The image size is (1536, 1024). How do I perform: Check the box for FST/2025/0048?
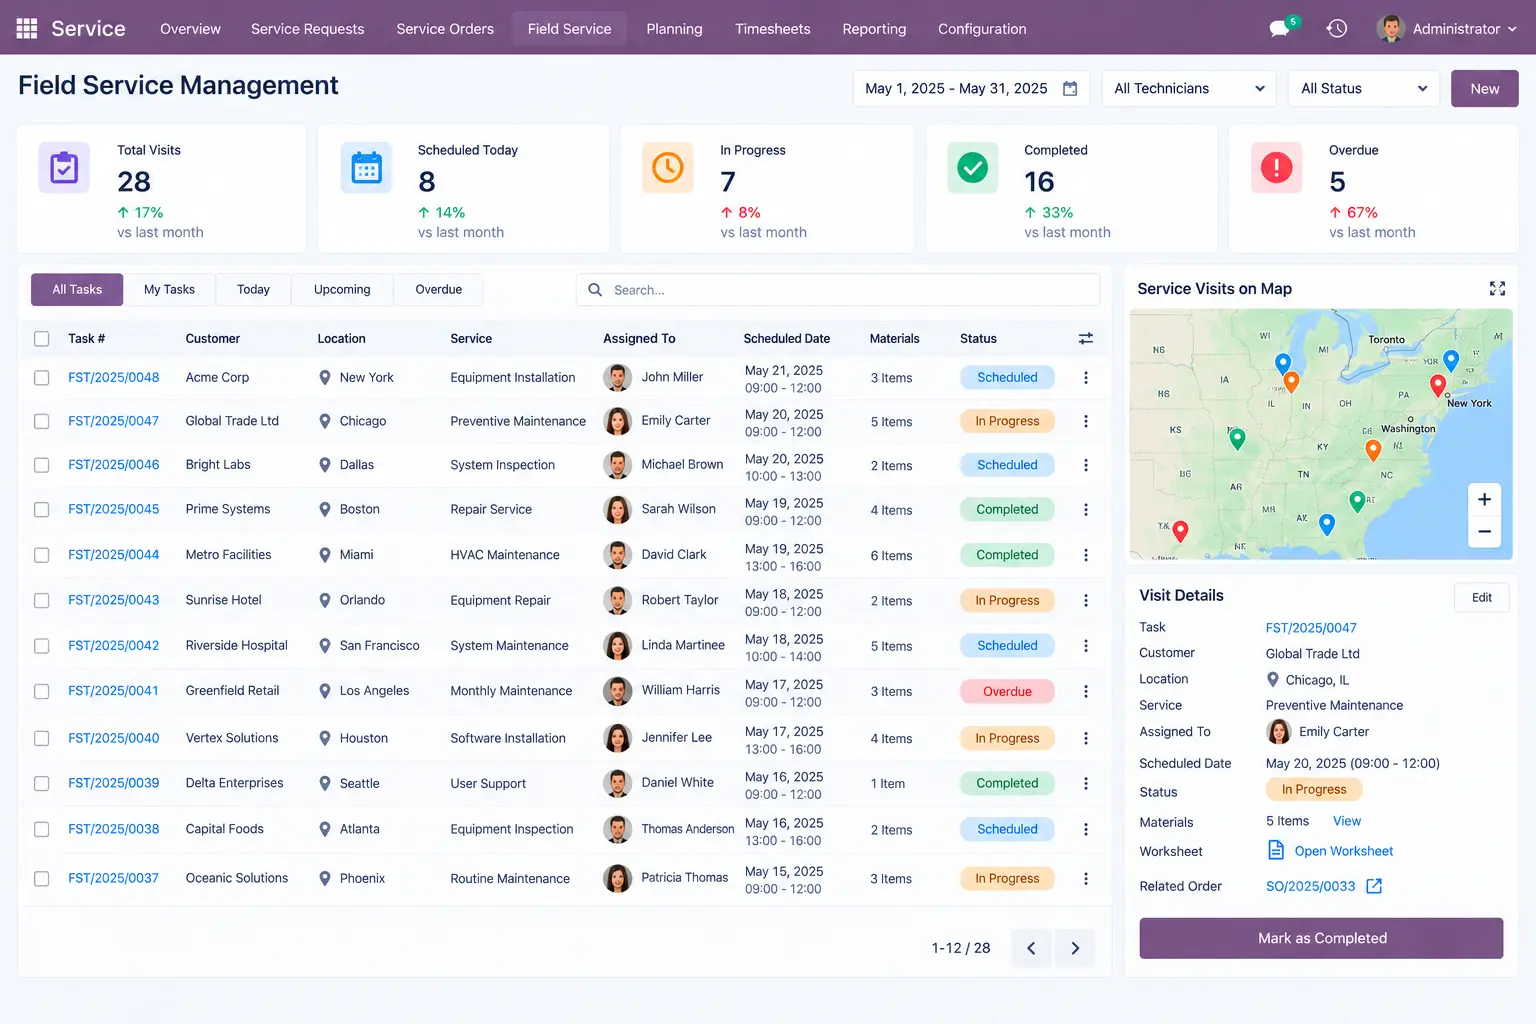pos(42,378)
